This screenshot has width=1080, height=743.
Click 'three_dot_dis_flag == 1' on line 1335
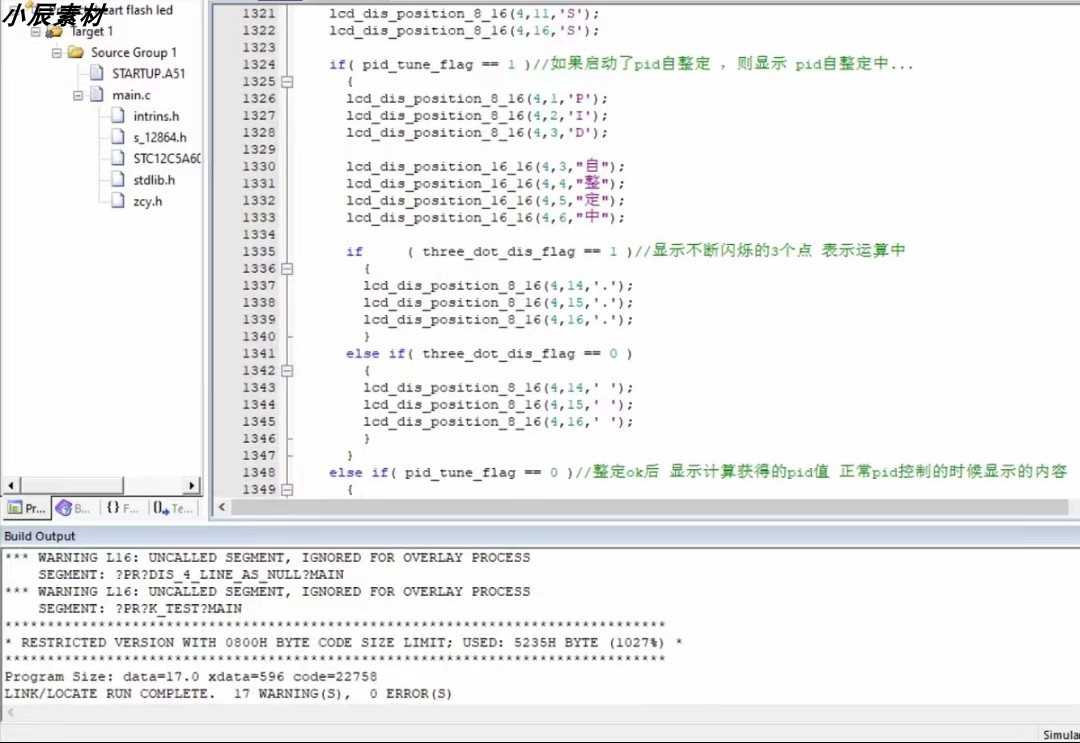pos(520,252)
